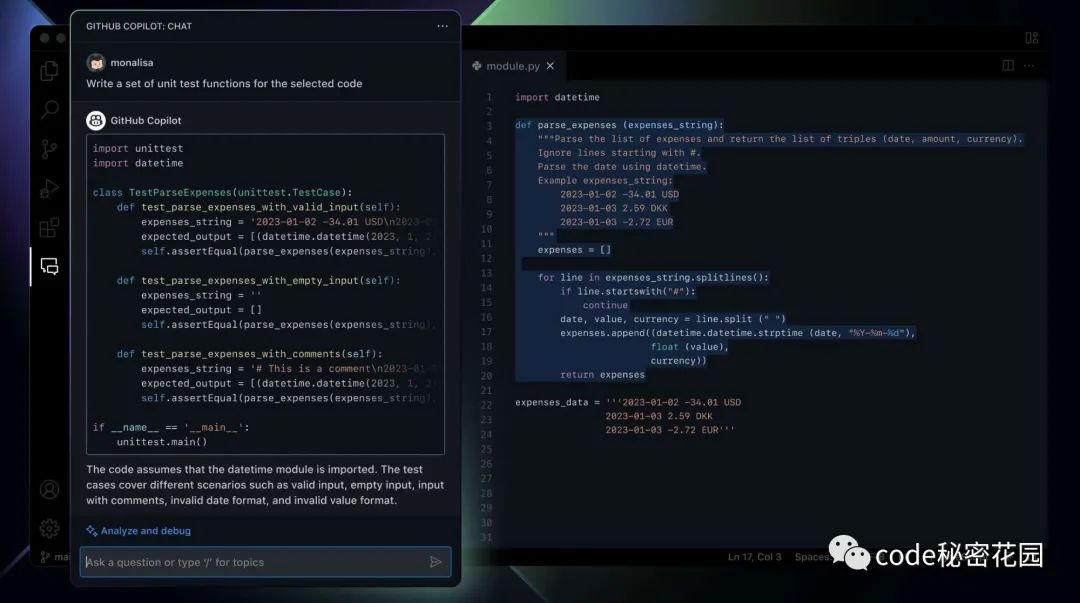
Task: Open the Extensions view icon
Action: [50, 227]
